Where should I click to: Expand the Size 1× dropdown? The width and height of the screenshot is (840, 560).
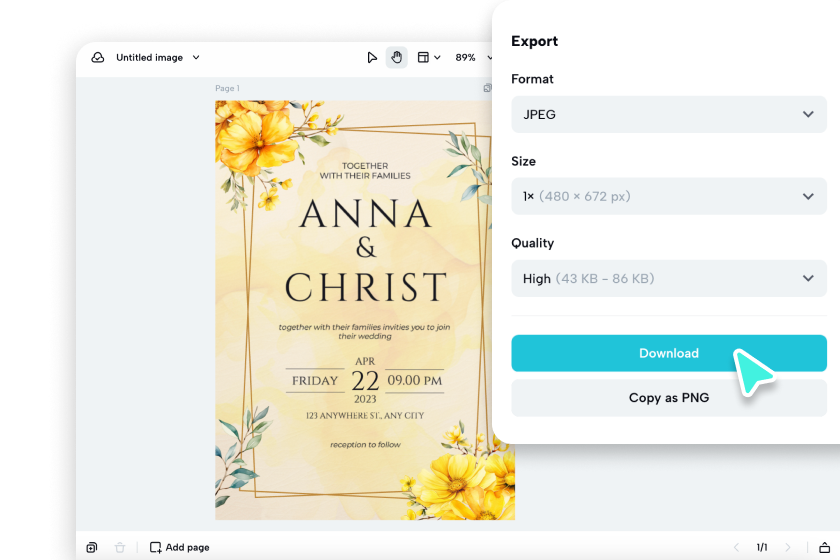click(668, 197)
